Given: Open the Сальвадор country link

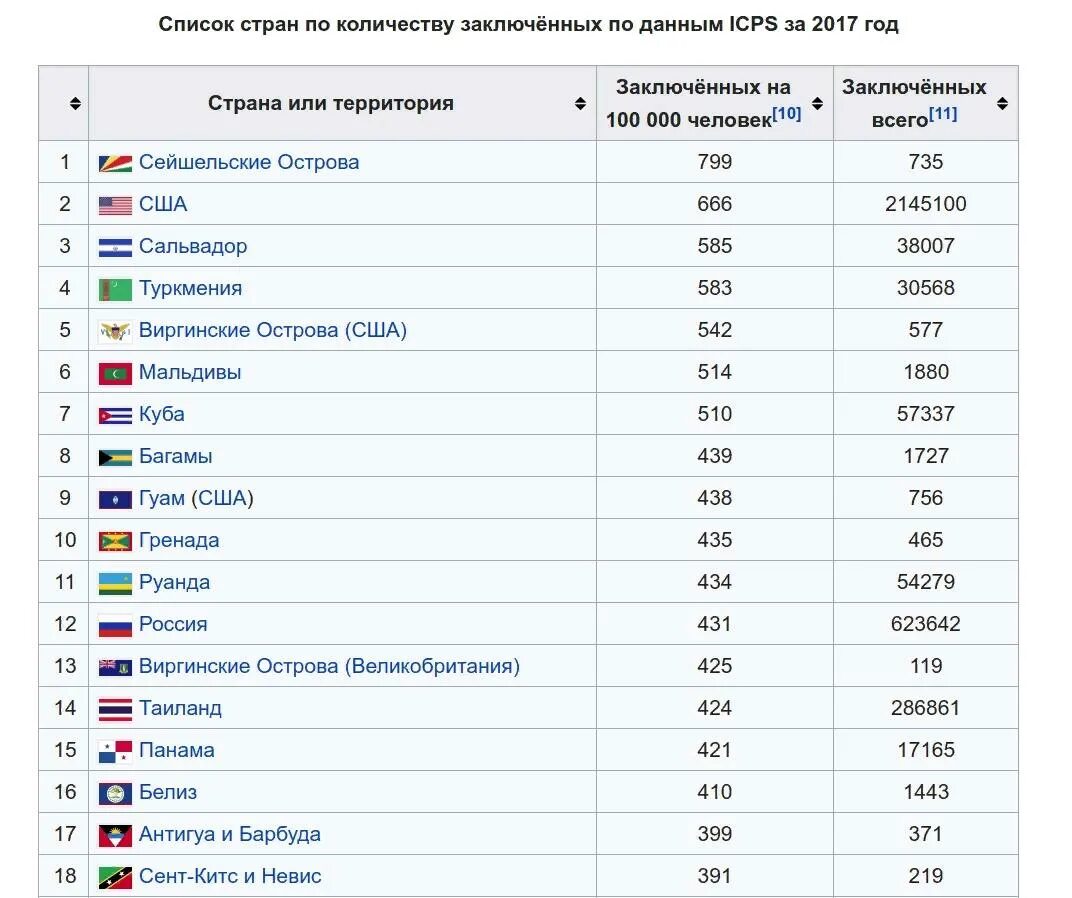Looking at the screenshot, I should (x=193, y=246).
